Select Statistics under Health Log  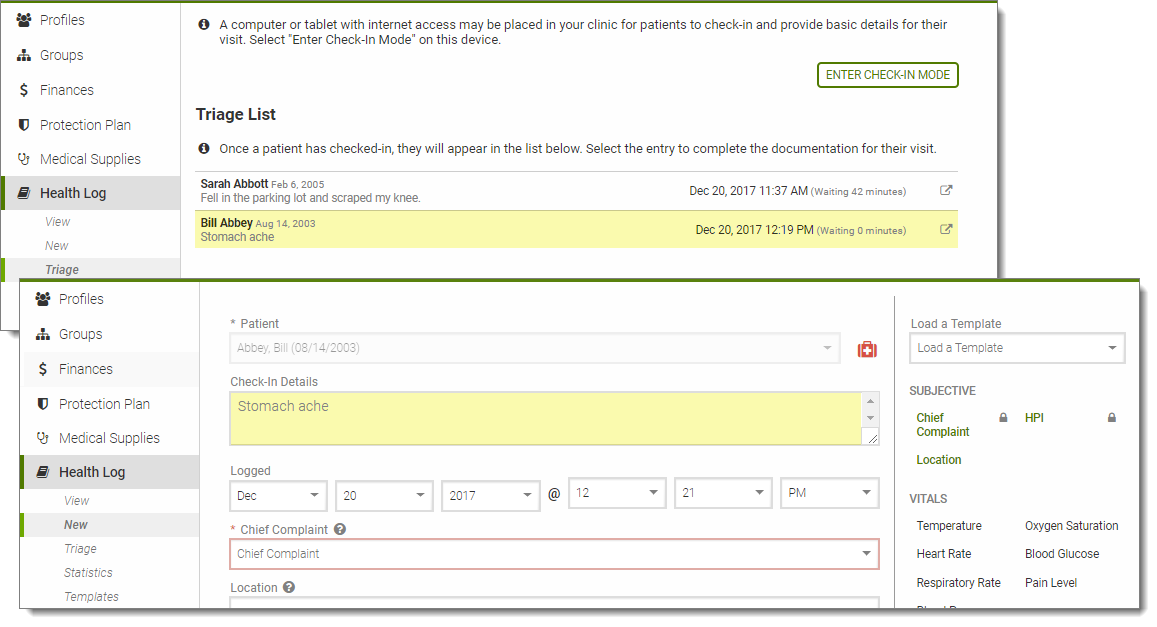pos(88,573)
